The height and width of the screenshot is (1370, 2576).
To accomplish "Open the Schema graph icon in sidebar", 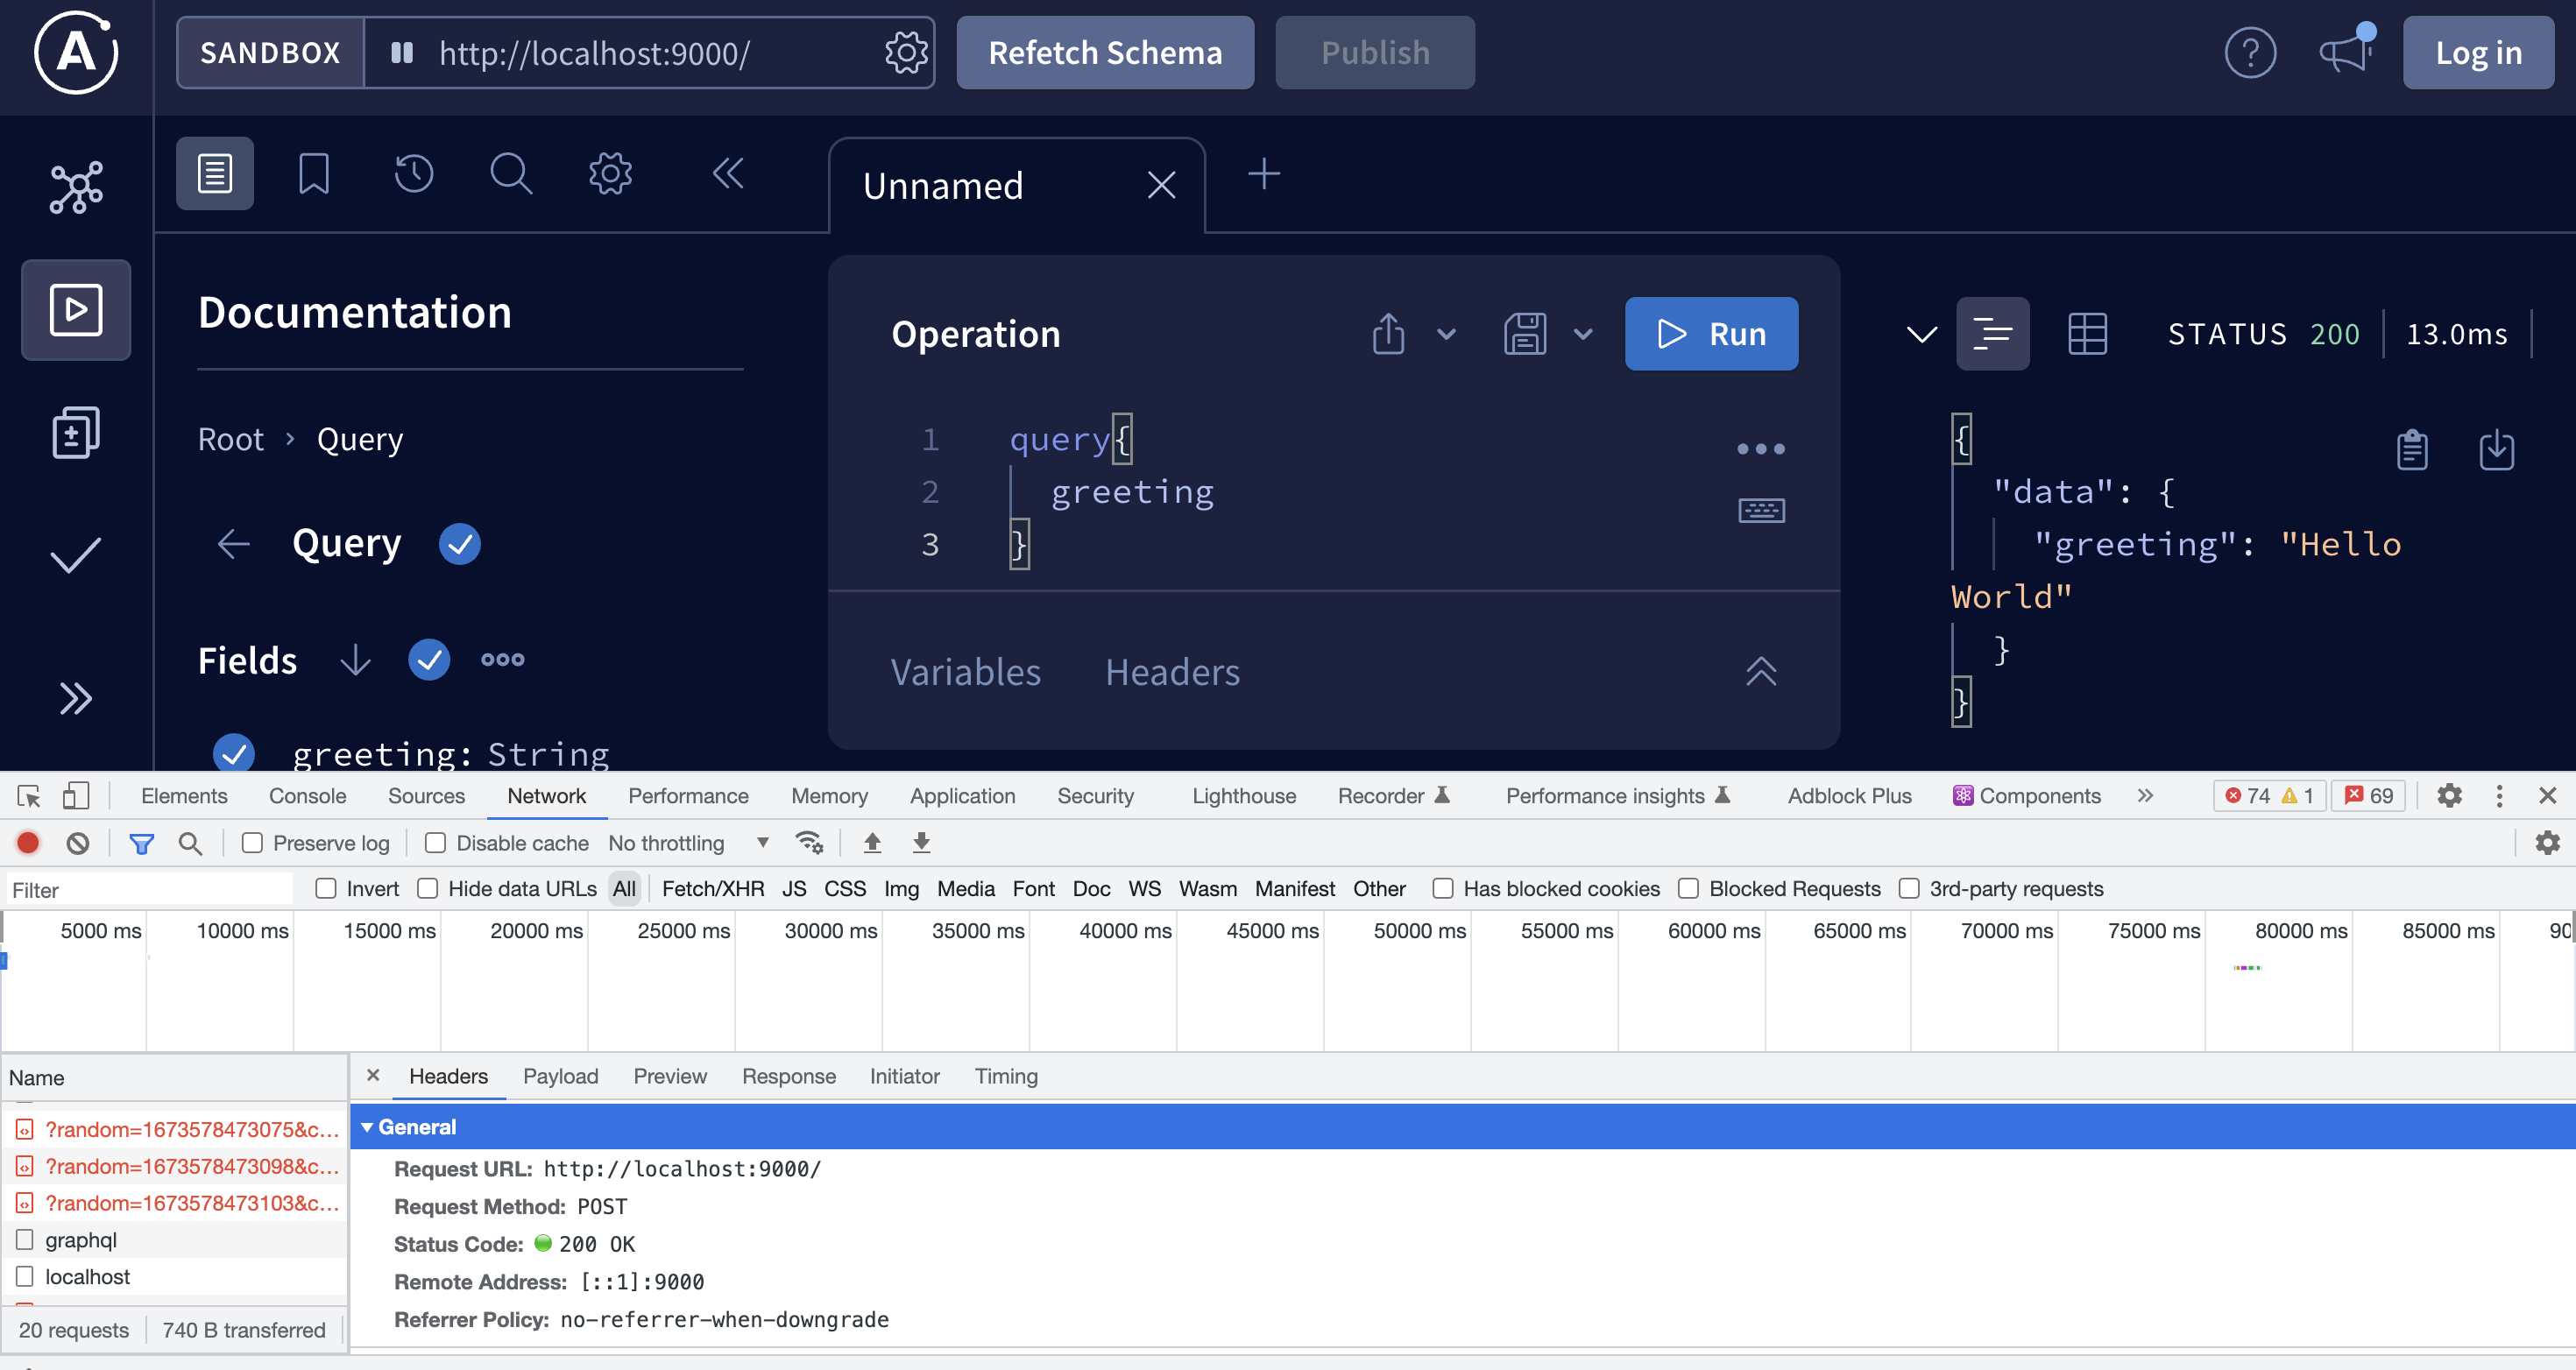I will tap(76, 187).
